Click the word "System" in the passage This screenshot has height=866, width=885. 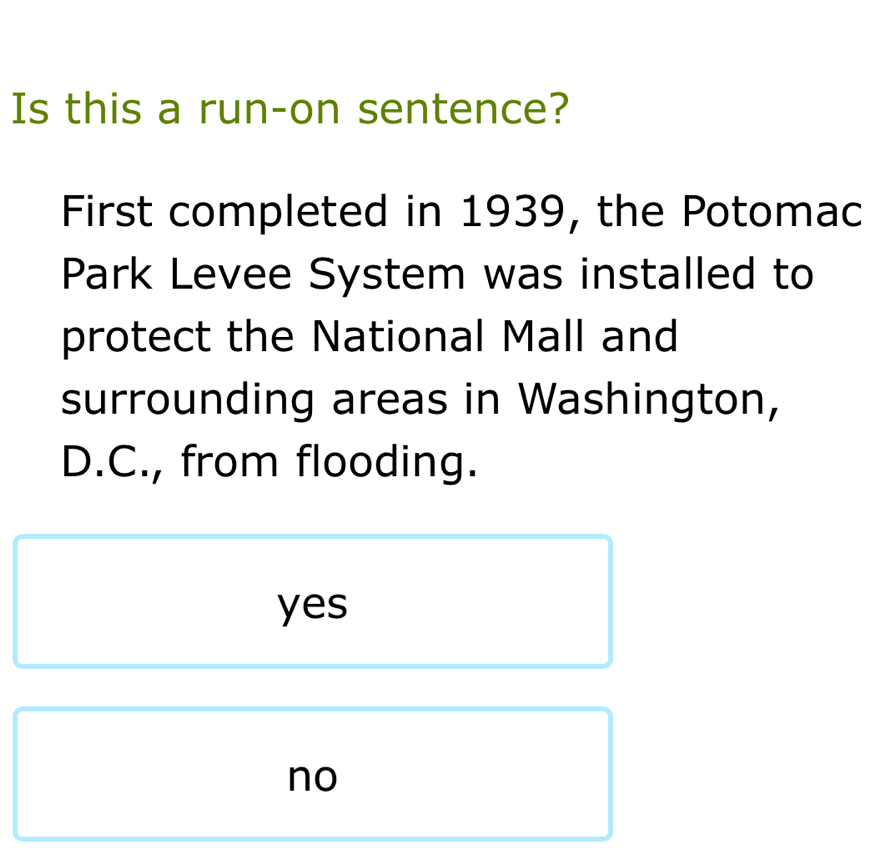387,275
